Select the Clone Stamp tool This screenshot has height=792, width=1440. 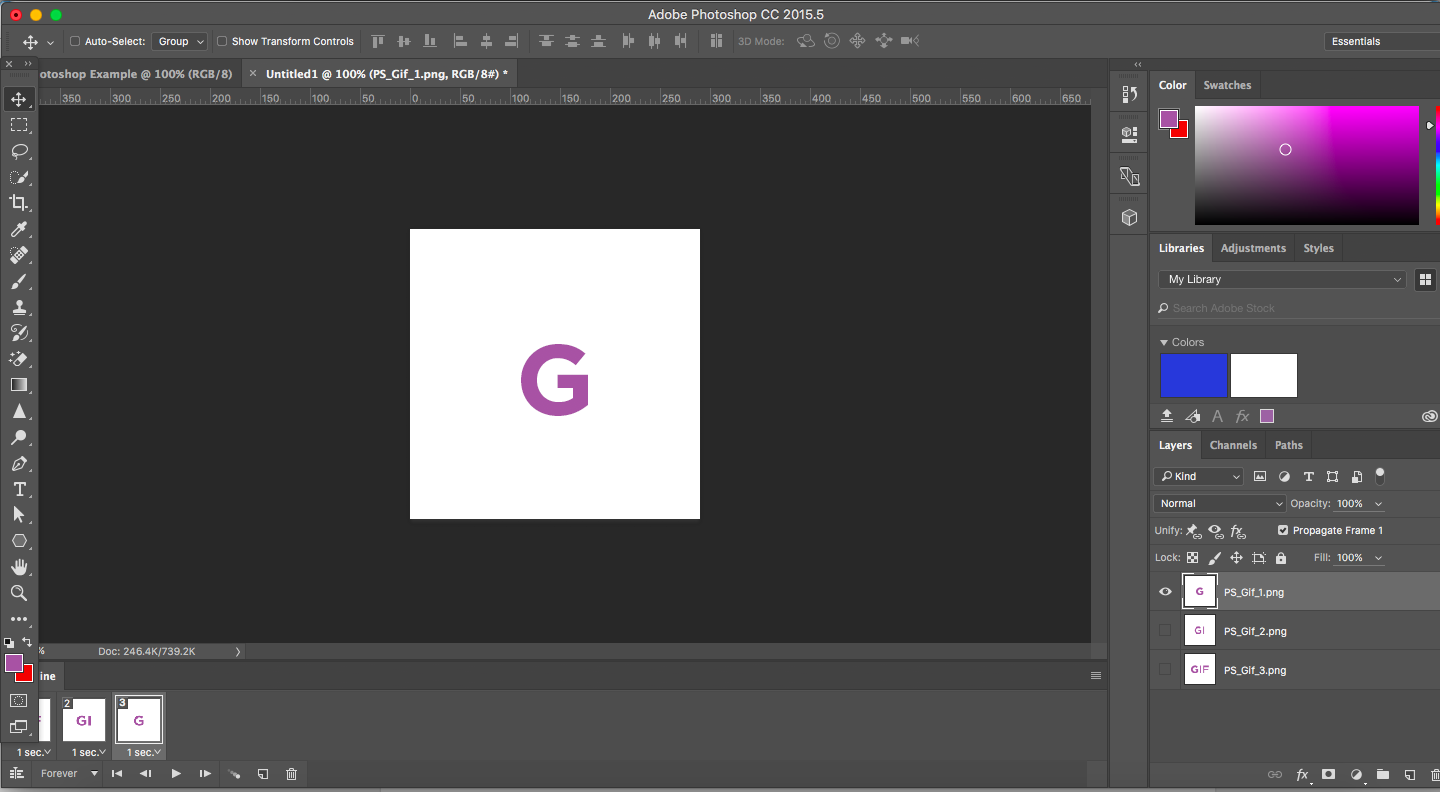coord(19,308)
